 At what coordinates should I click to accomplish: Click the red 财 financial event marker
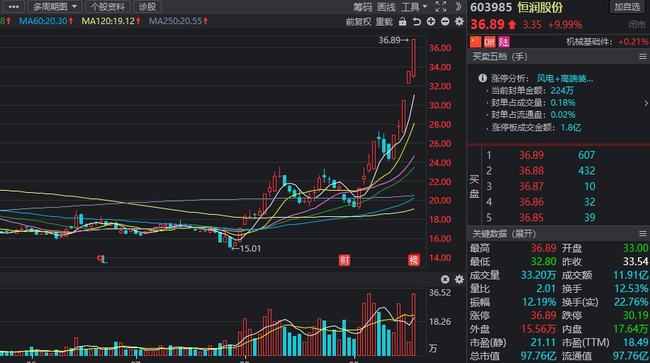point(344,260)
